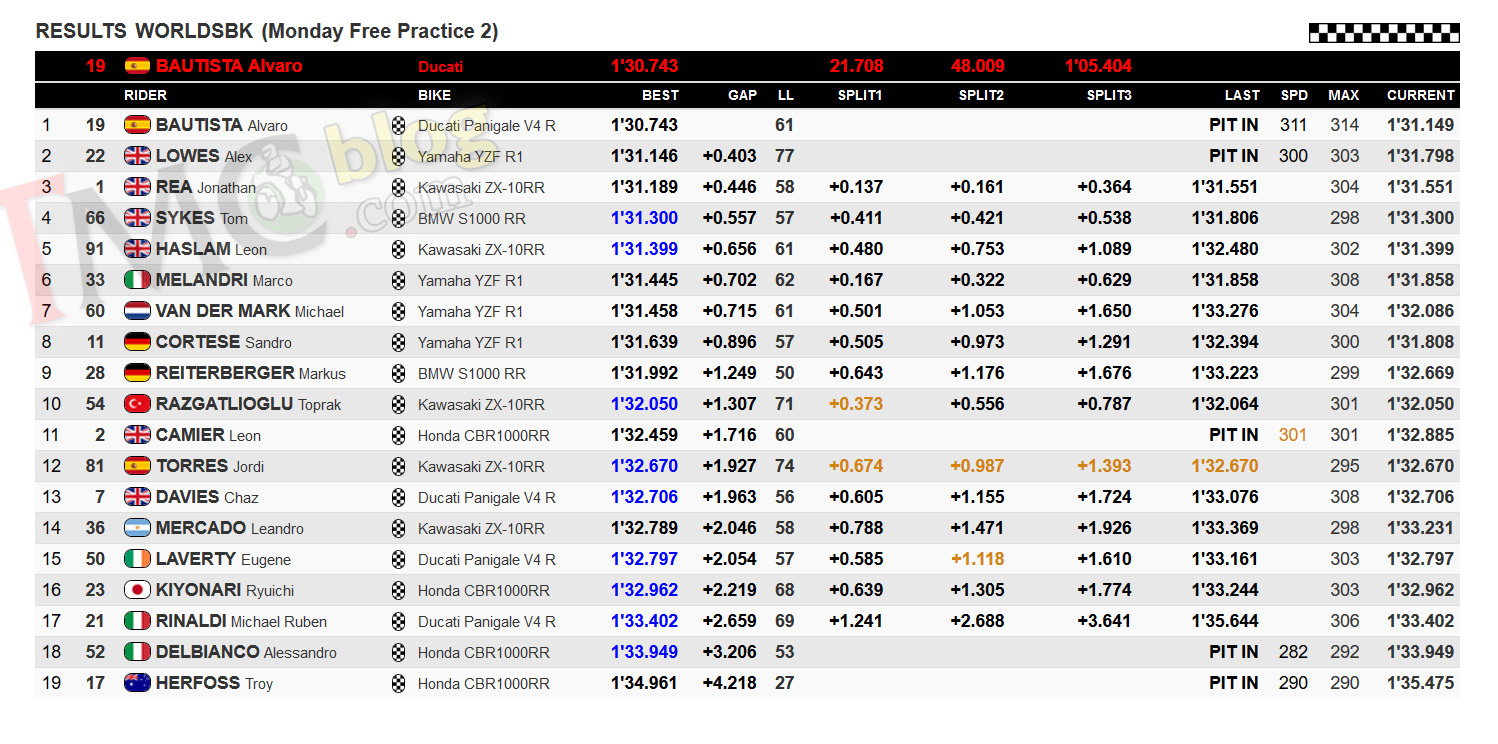Click the SPD column header

point(1294,95)
